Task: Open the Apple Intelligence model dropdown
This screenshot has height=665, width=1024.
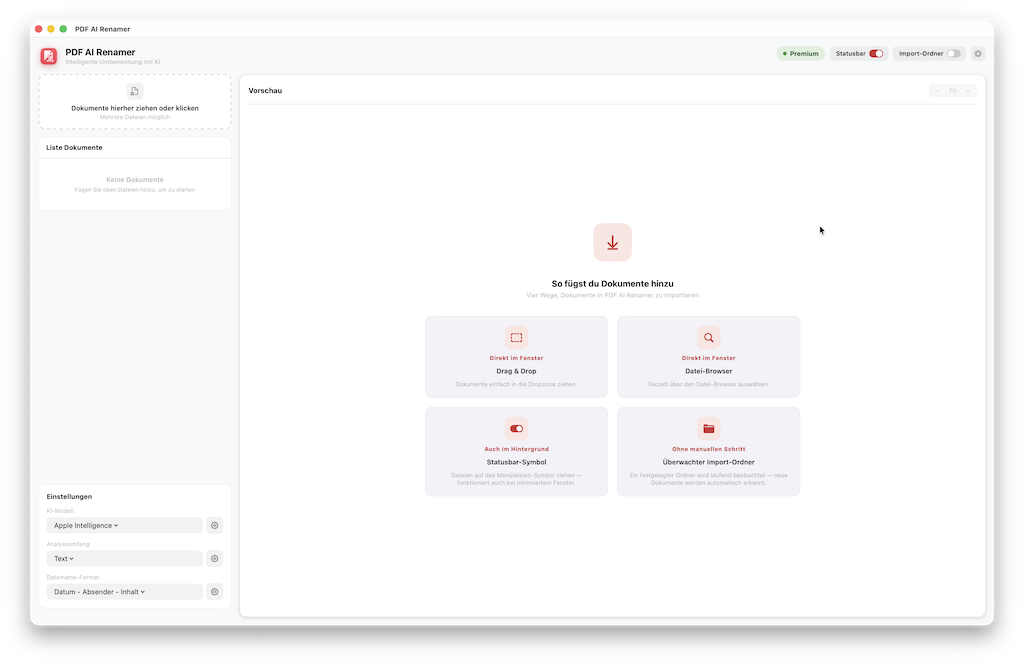Action: click(125, 525)
